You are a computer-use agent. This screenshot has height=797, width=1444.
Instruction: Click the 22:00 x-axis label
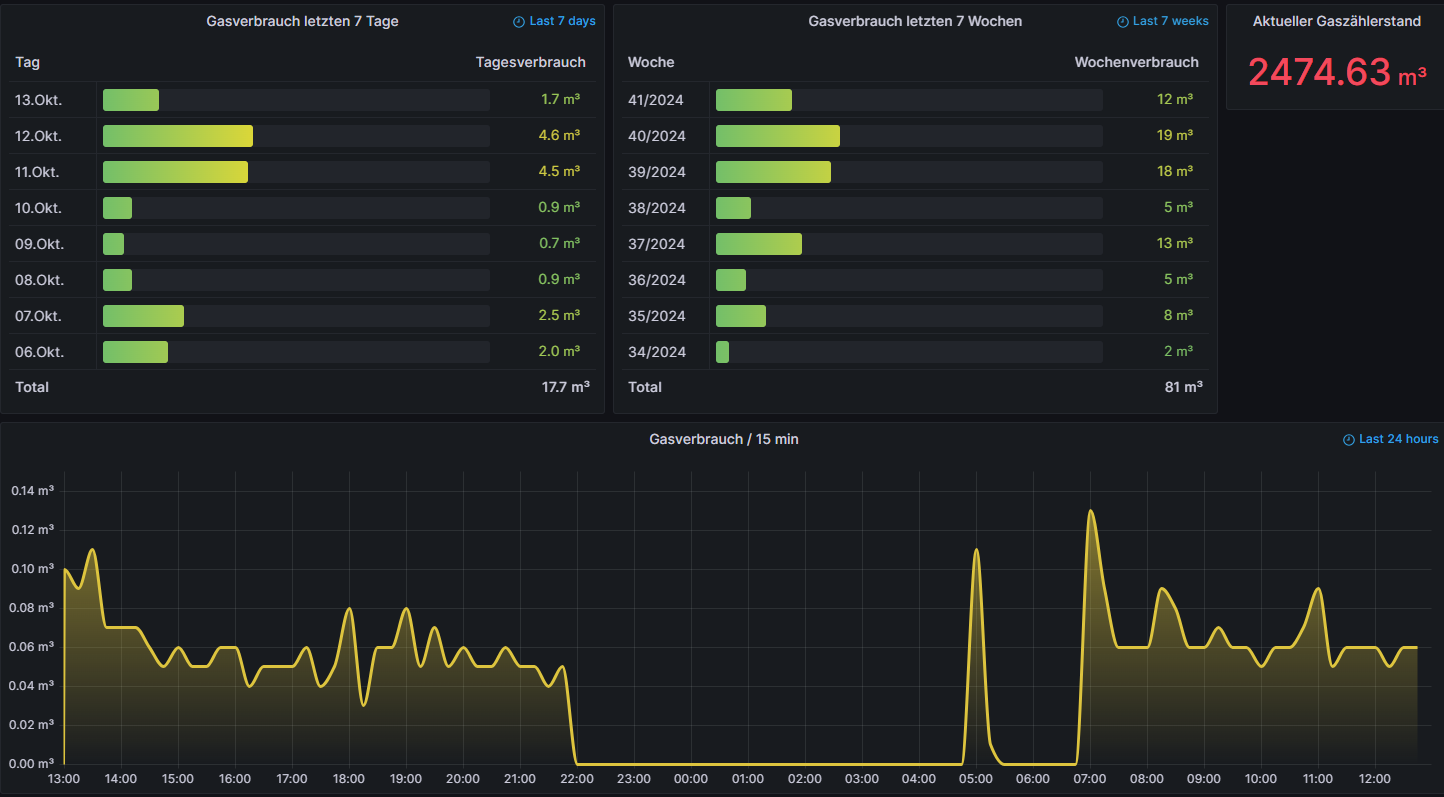[577, 779]
